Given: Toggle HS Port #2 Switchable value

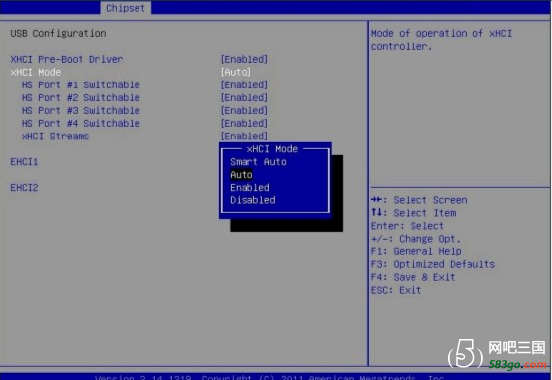Looking at the screenshot, I should 244,98.
